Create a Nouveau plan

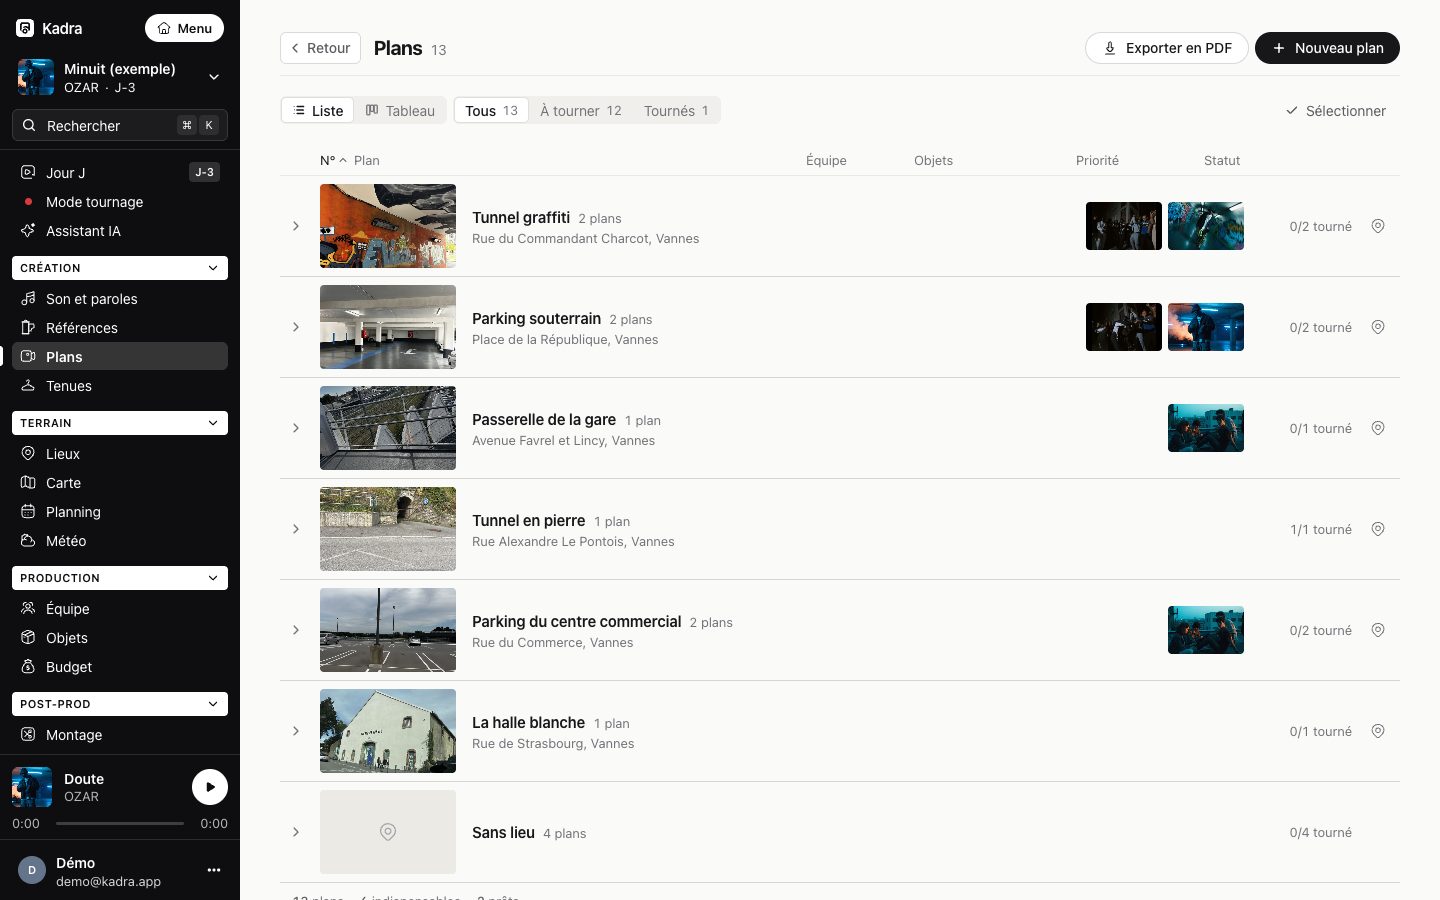pos(1327,48)
